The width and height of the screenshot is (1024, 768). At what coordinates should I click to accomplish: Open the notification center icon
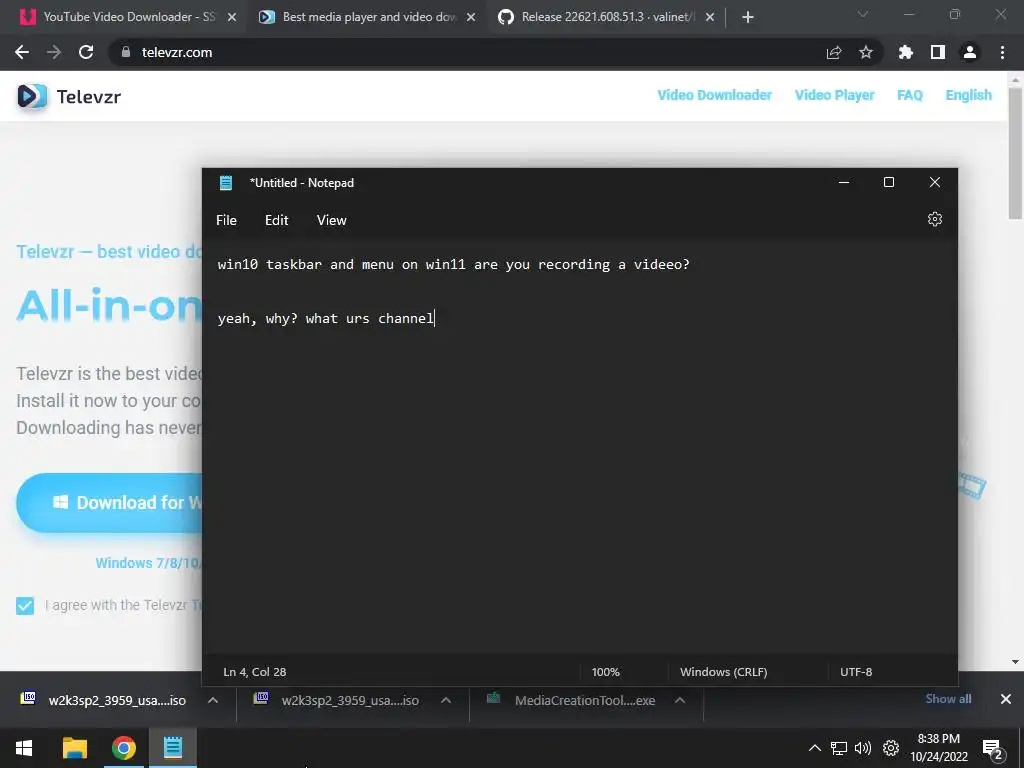click(x=993, y=749)
